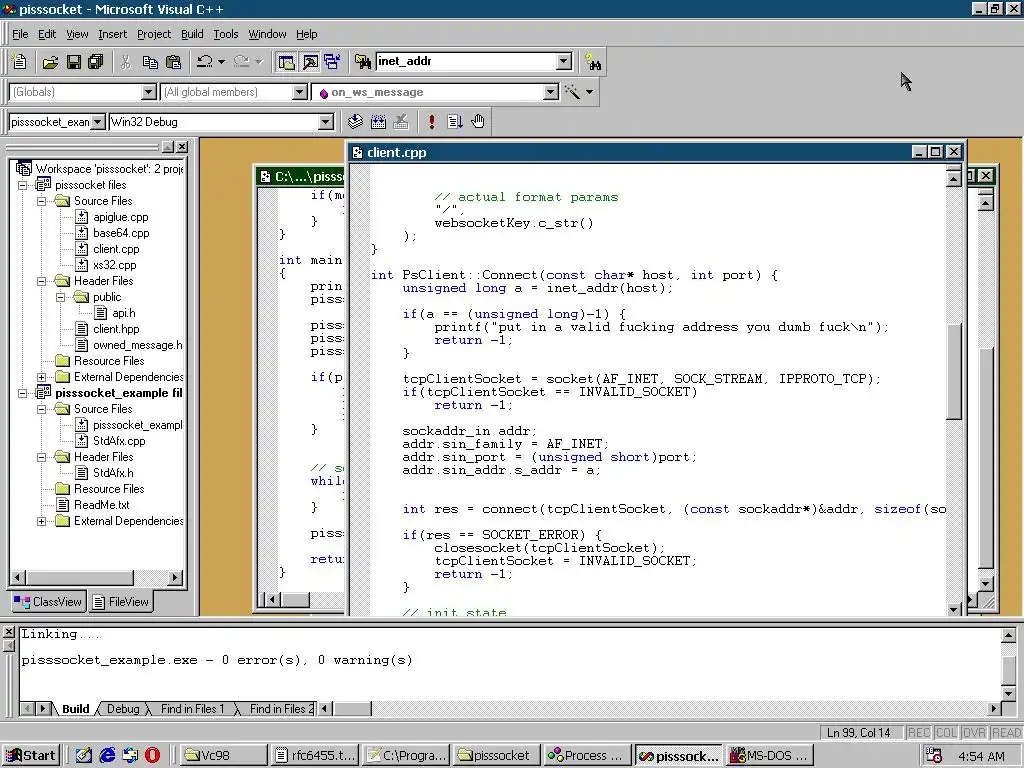Image resolution: width=1024 pixels, height=768 pixels.
Task: Open the (Globals) class dropdown
Action: [x=149, y=92]
